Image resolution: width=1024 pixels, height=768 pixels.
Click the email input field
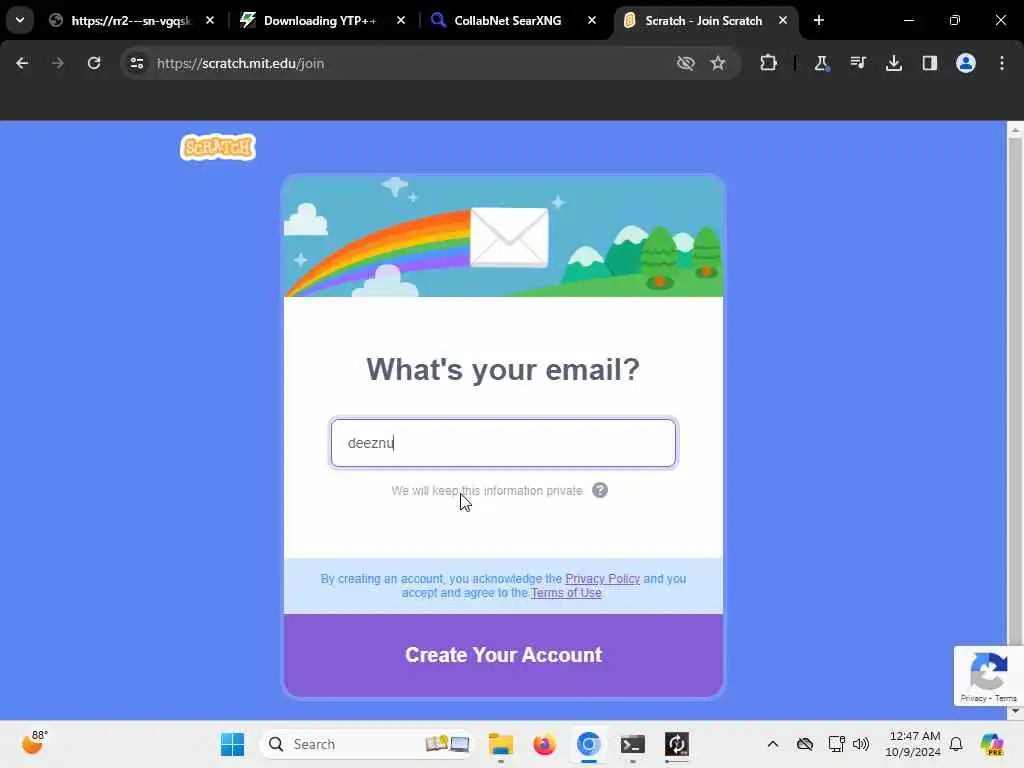[x=503, y=443]
